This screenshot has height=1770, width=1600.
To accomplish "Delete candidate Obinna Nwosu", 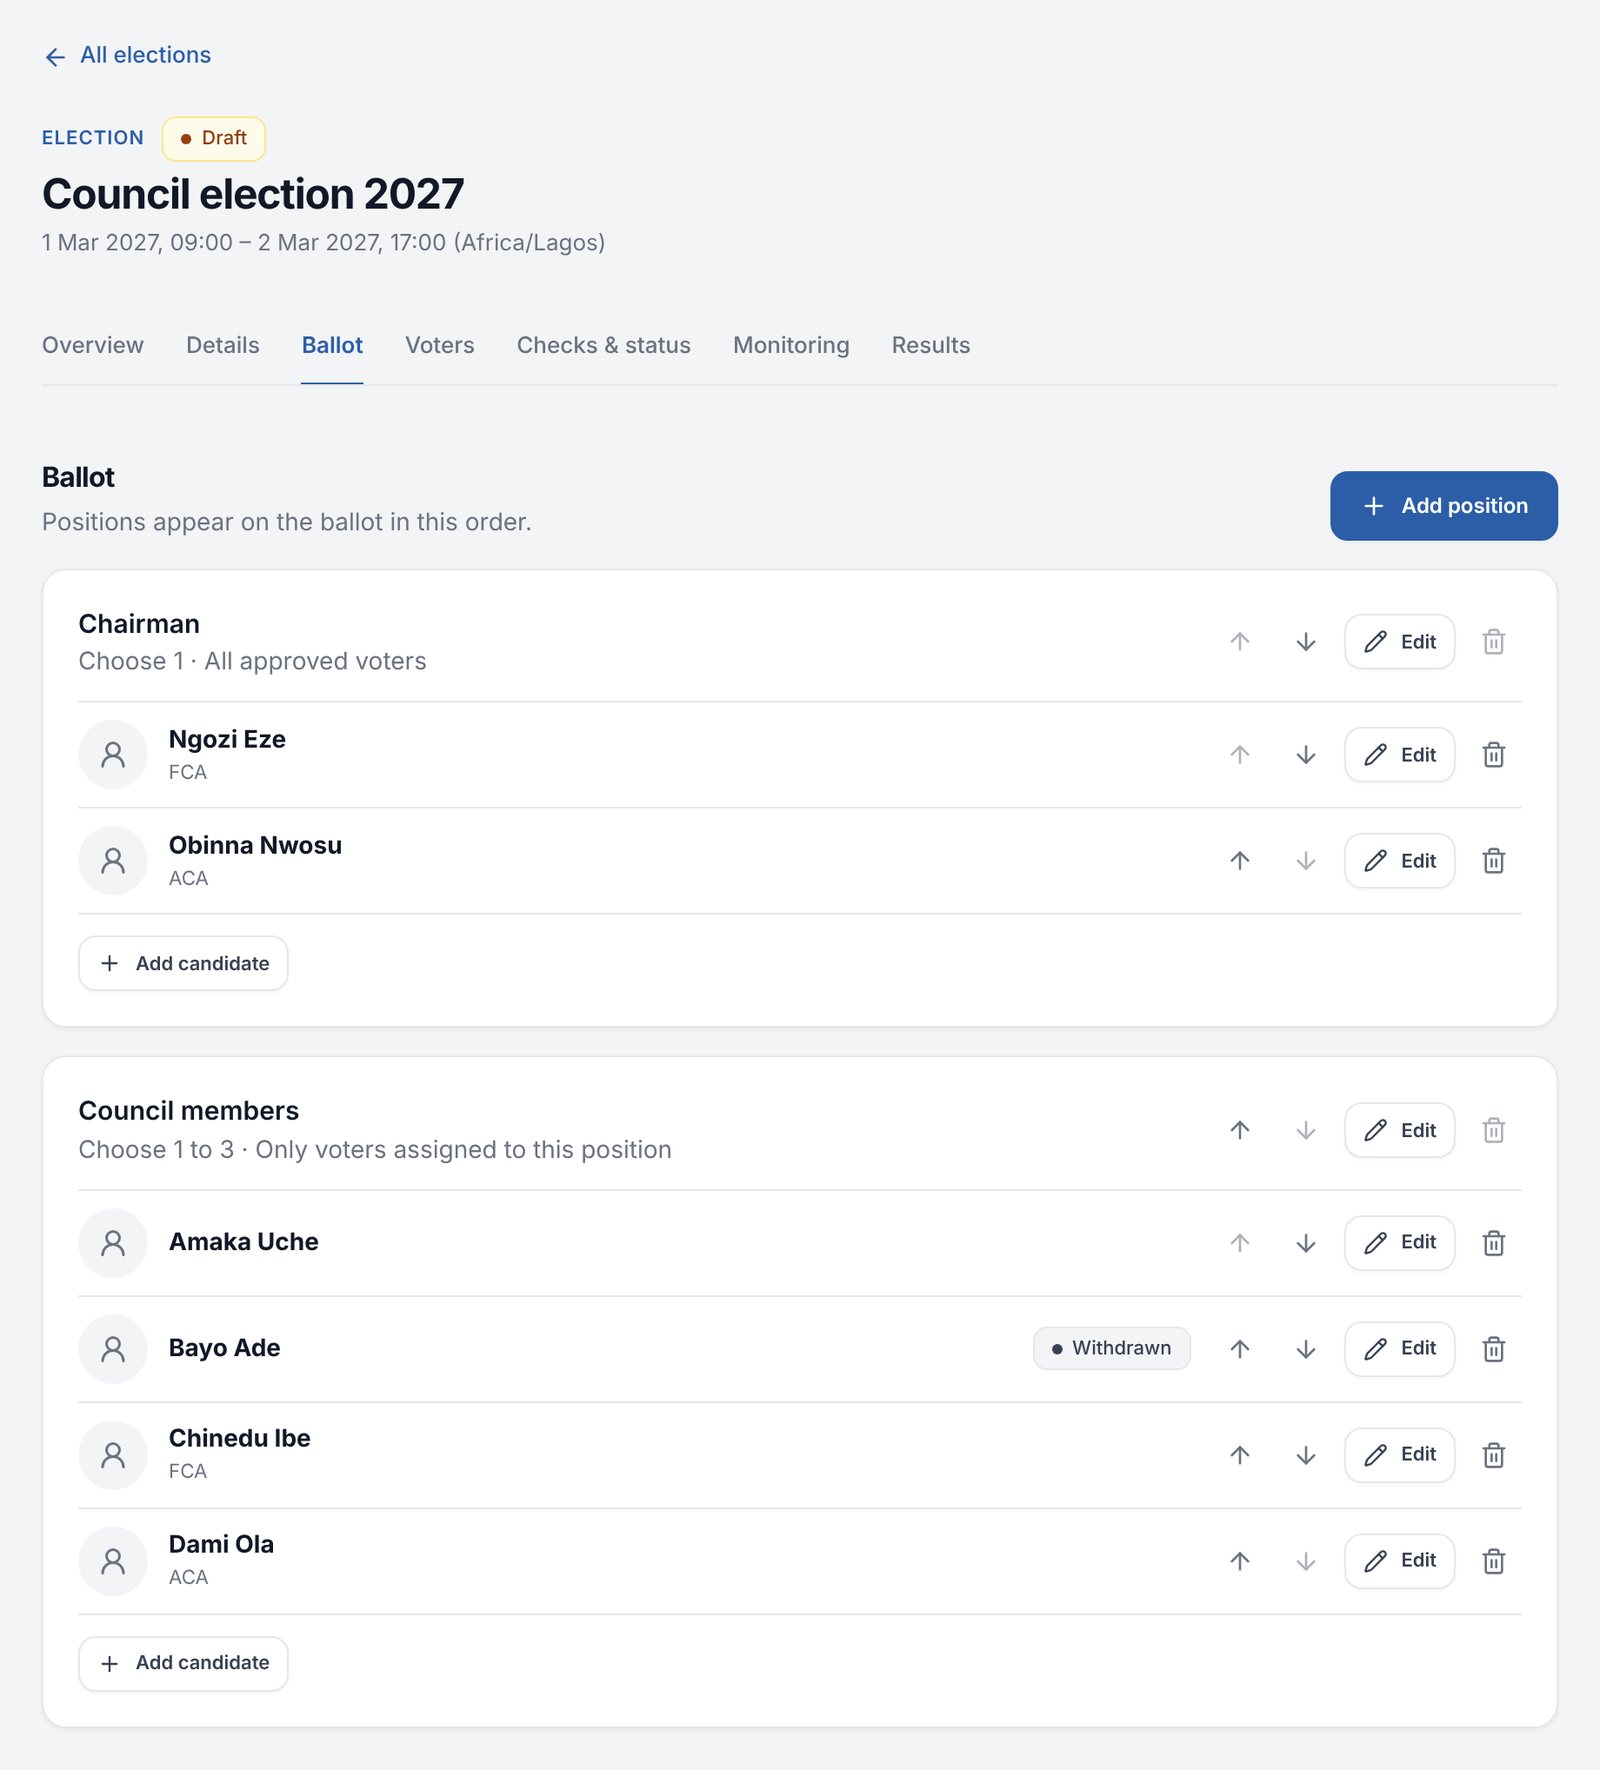I will [x=1493, y=861].
